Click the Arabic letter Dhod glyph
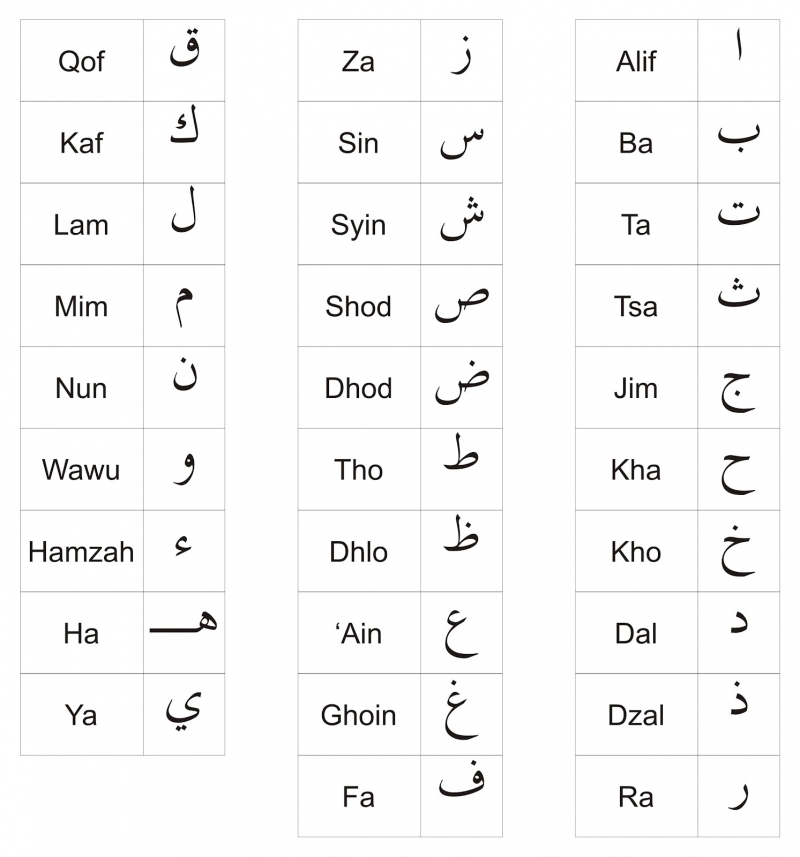The height and width of the screenshot is (857, 800). (x=461, y=385)
